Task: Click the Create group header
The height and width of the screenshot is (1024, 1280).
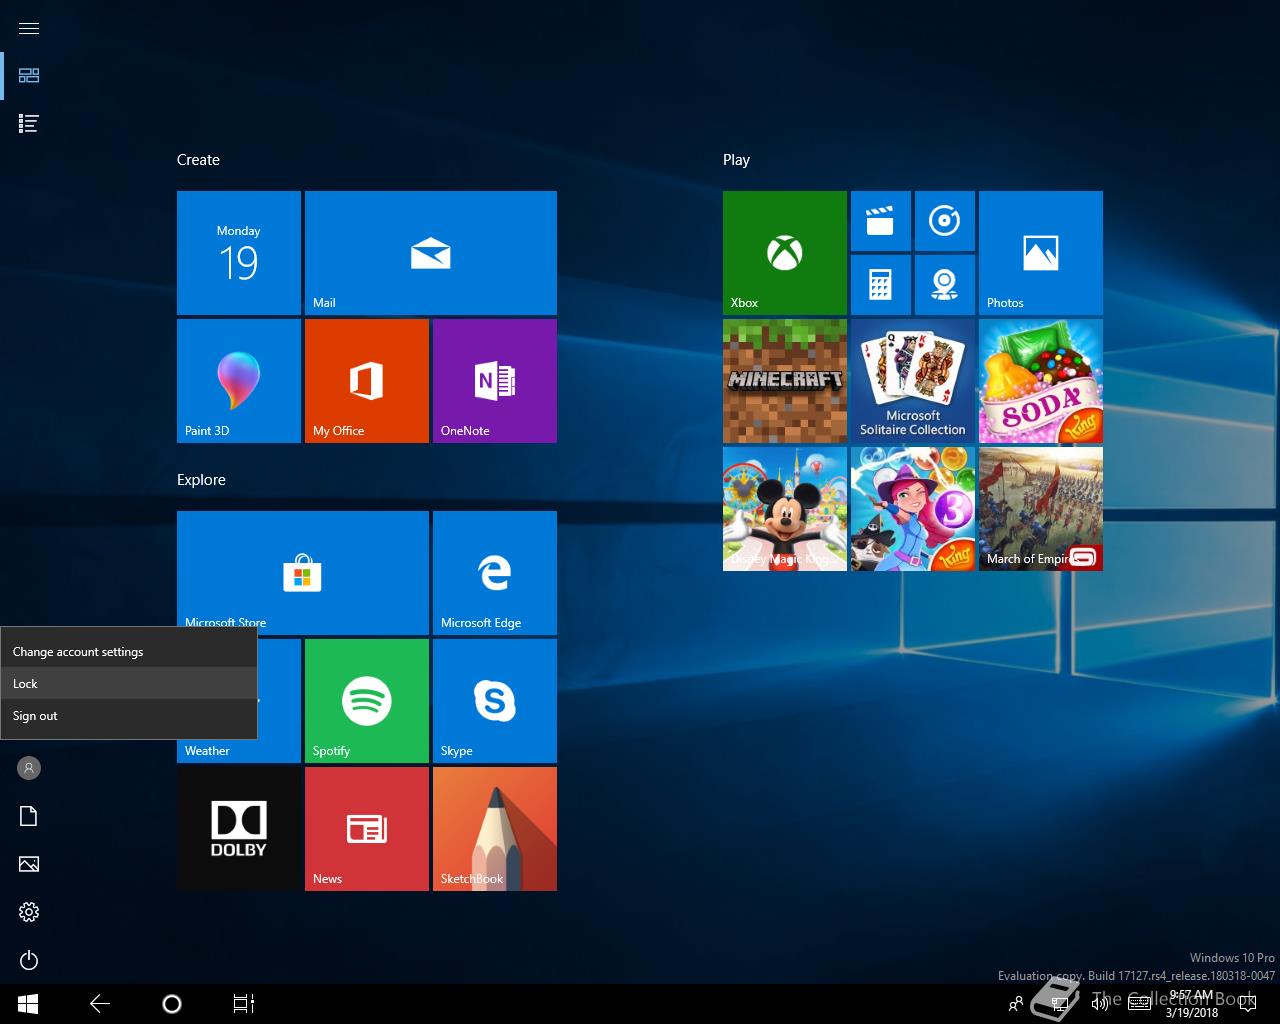Action: point(198,160)
